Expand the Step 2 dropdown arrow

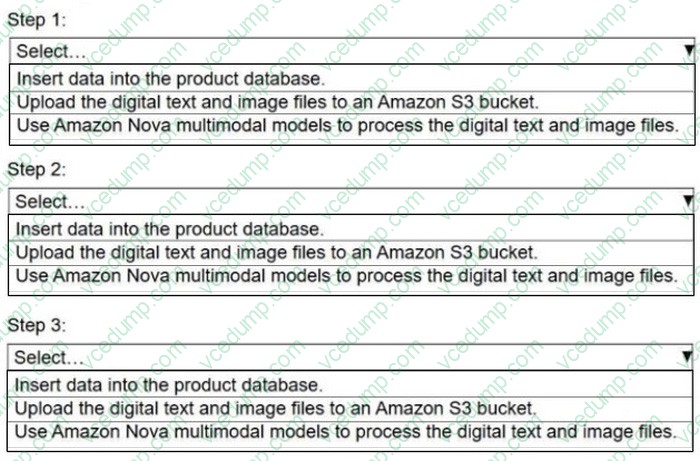[688, 203]
